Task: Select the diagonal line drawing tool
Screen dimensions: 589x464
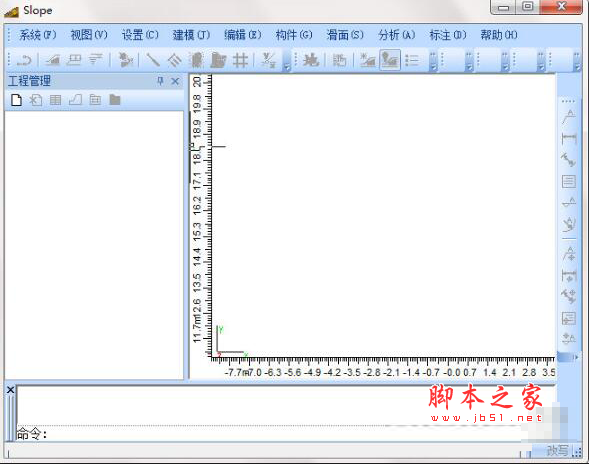Action: [153, 60]
